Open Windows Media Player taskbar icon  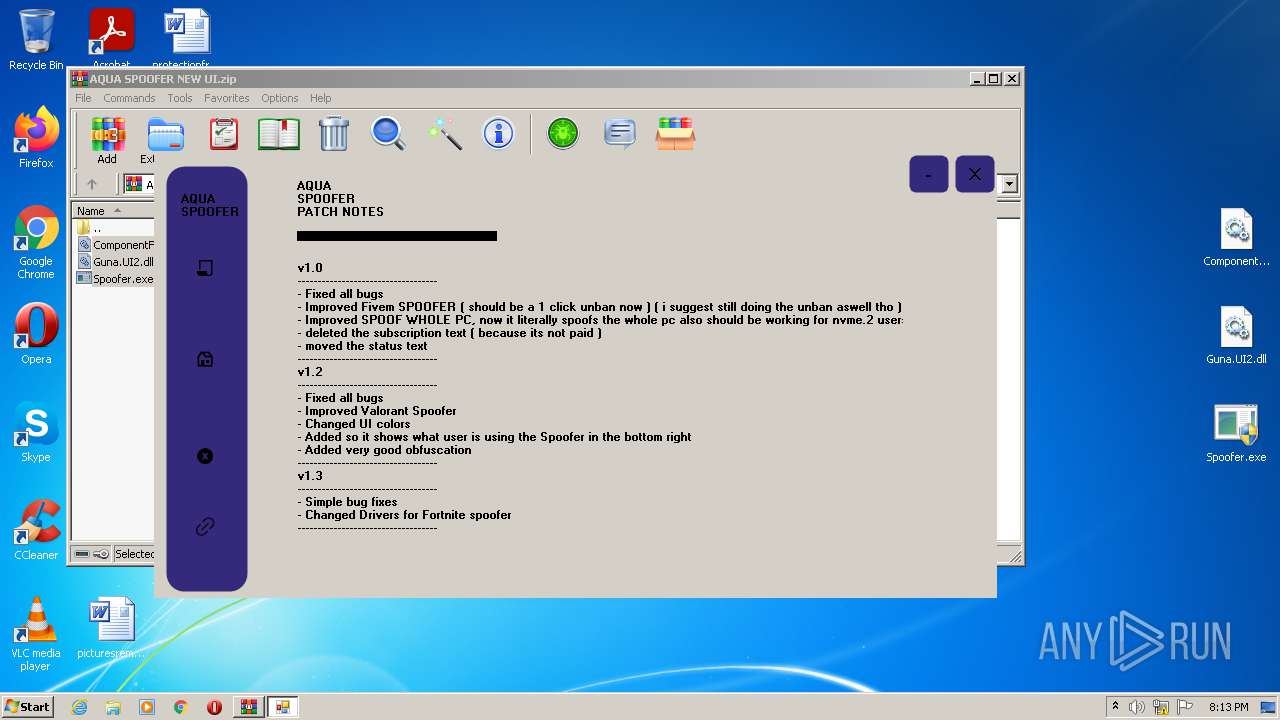tap(147, 707)
